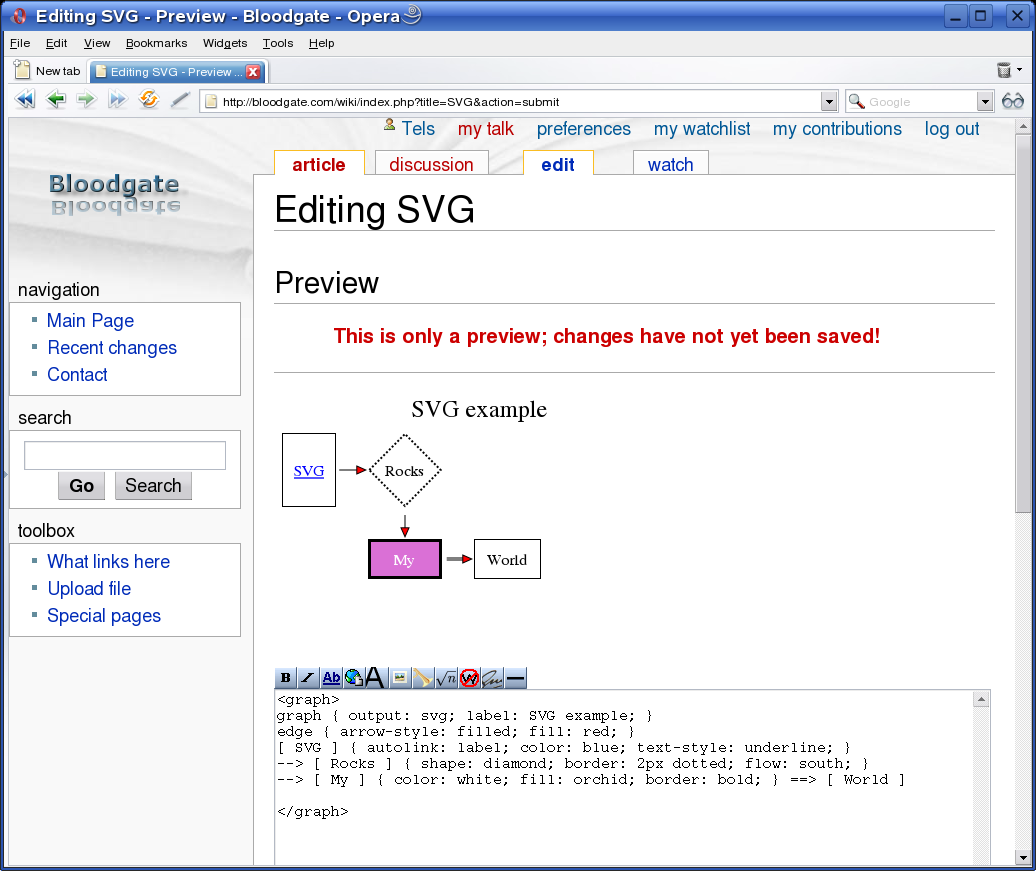The height and width of the screenshot is (871, 1036).
Task: Close the Editing SVG browser tab
Action: tap(253, 71)
